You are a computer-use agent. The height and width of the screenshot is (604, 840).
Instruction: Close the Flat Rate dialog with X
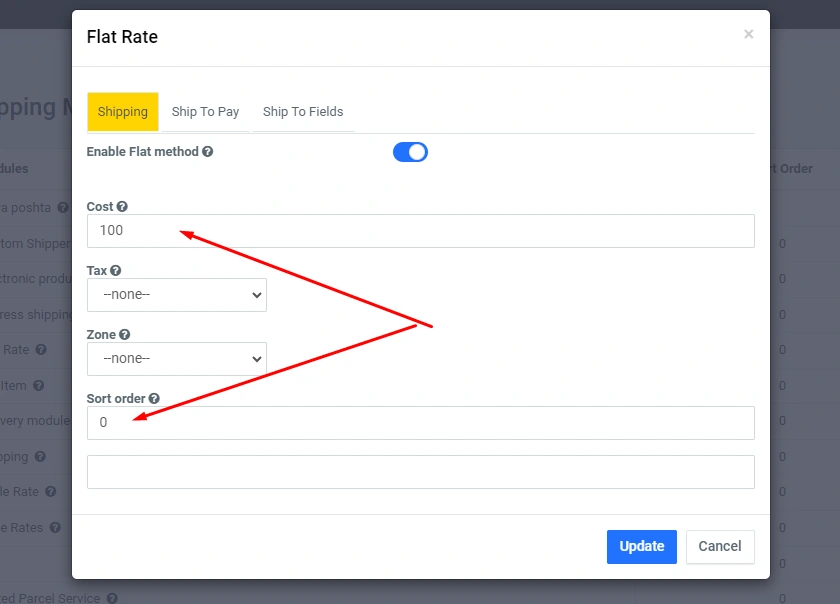pyautogui.click(x=748, y=35)
